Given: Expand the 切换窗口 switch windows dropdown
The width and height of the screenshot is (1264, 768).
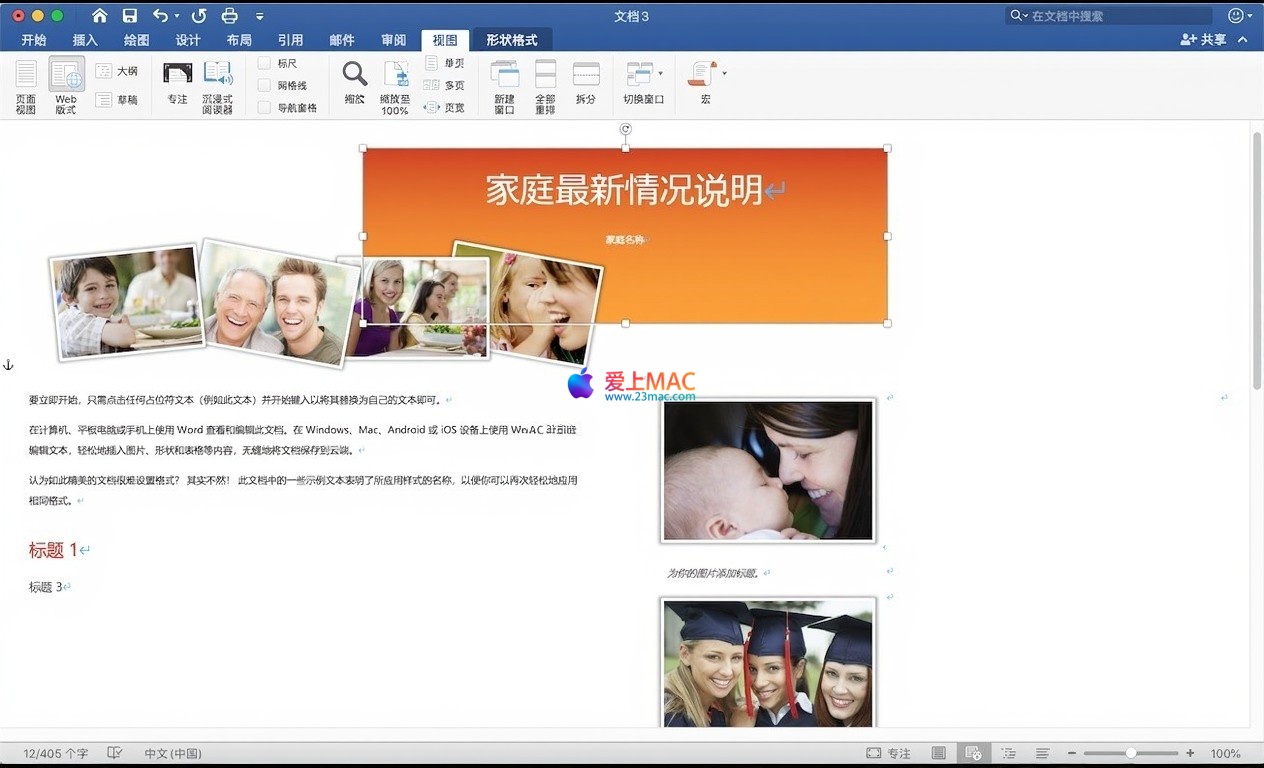Looking at the screenshot, I should coord(660,73).
